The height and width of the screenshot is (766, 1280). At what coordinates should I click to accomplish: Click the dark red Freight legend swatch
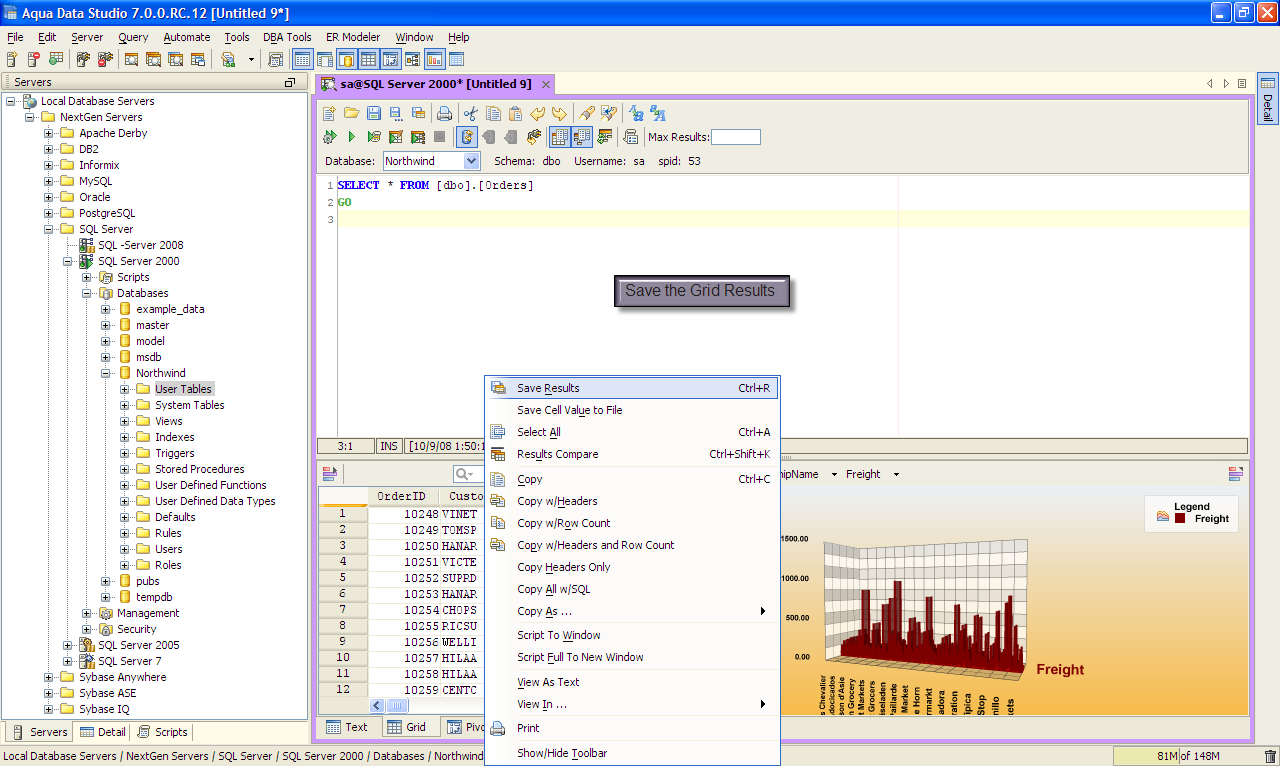coord(1180,519)
